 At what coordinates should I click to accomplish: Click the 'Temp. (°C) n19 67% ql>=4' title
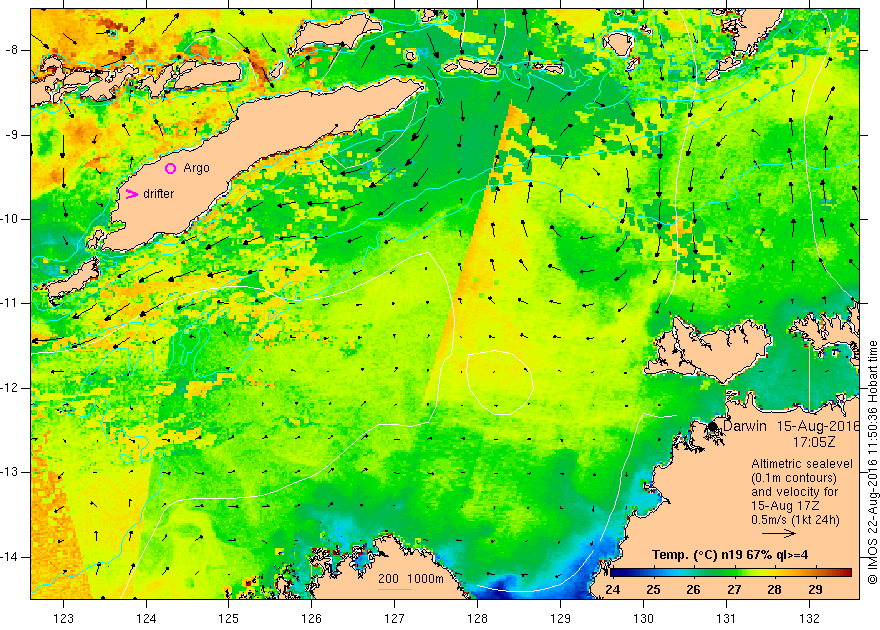pyautogui.click(x=730, y=555)
